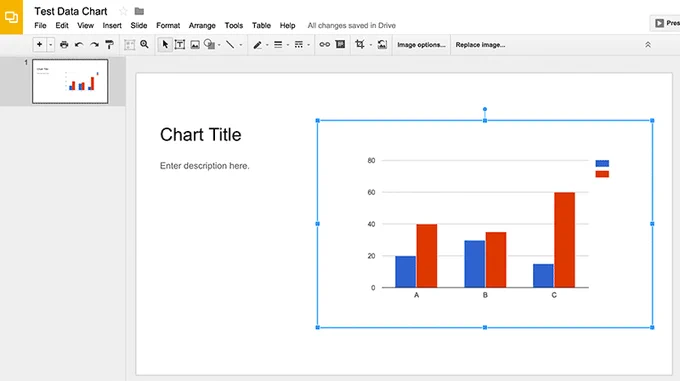The width and height of the screenshot is (680, 381).
Task: Open the Slide menu
Action: (x=139, y=26)
